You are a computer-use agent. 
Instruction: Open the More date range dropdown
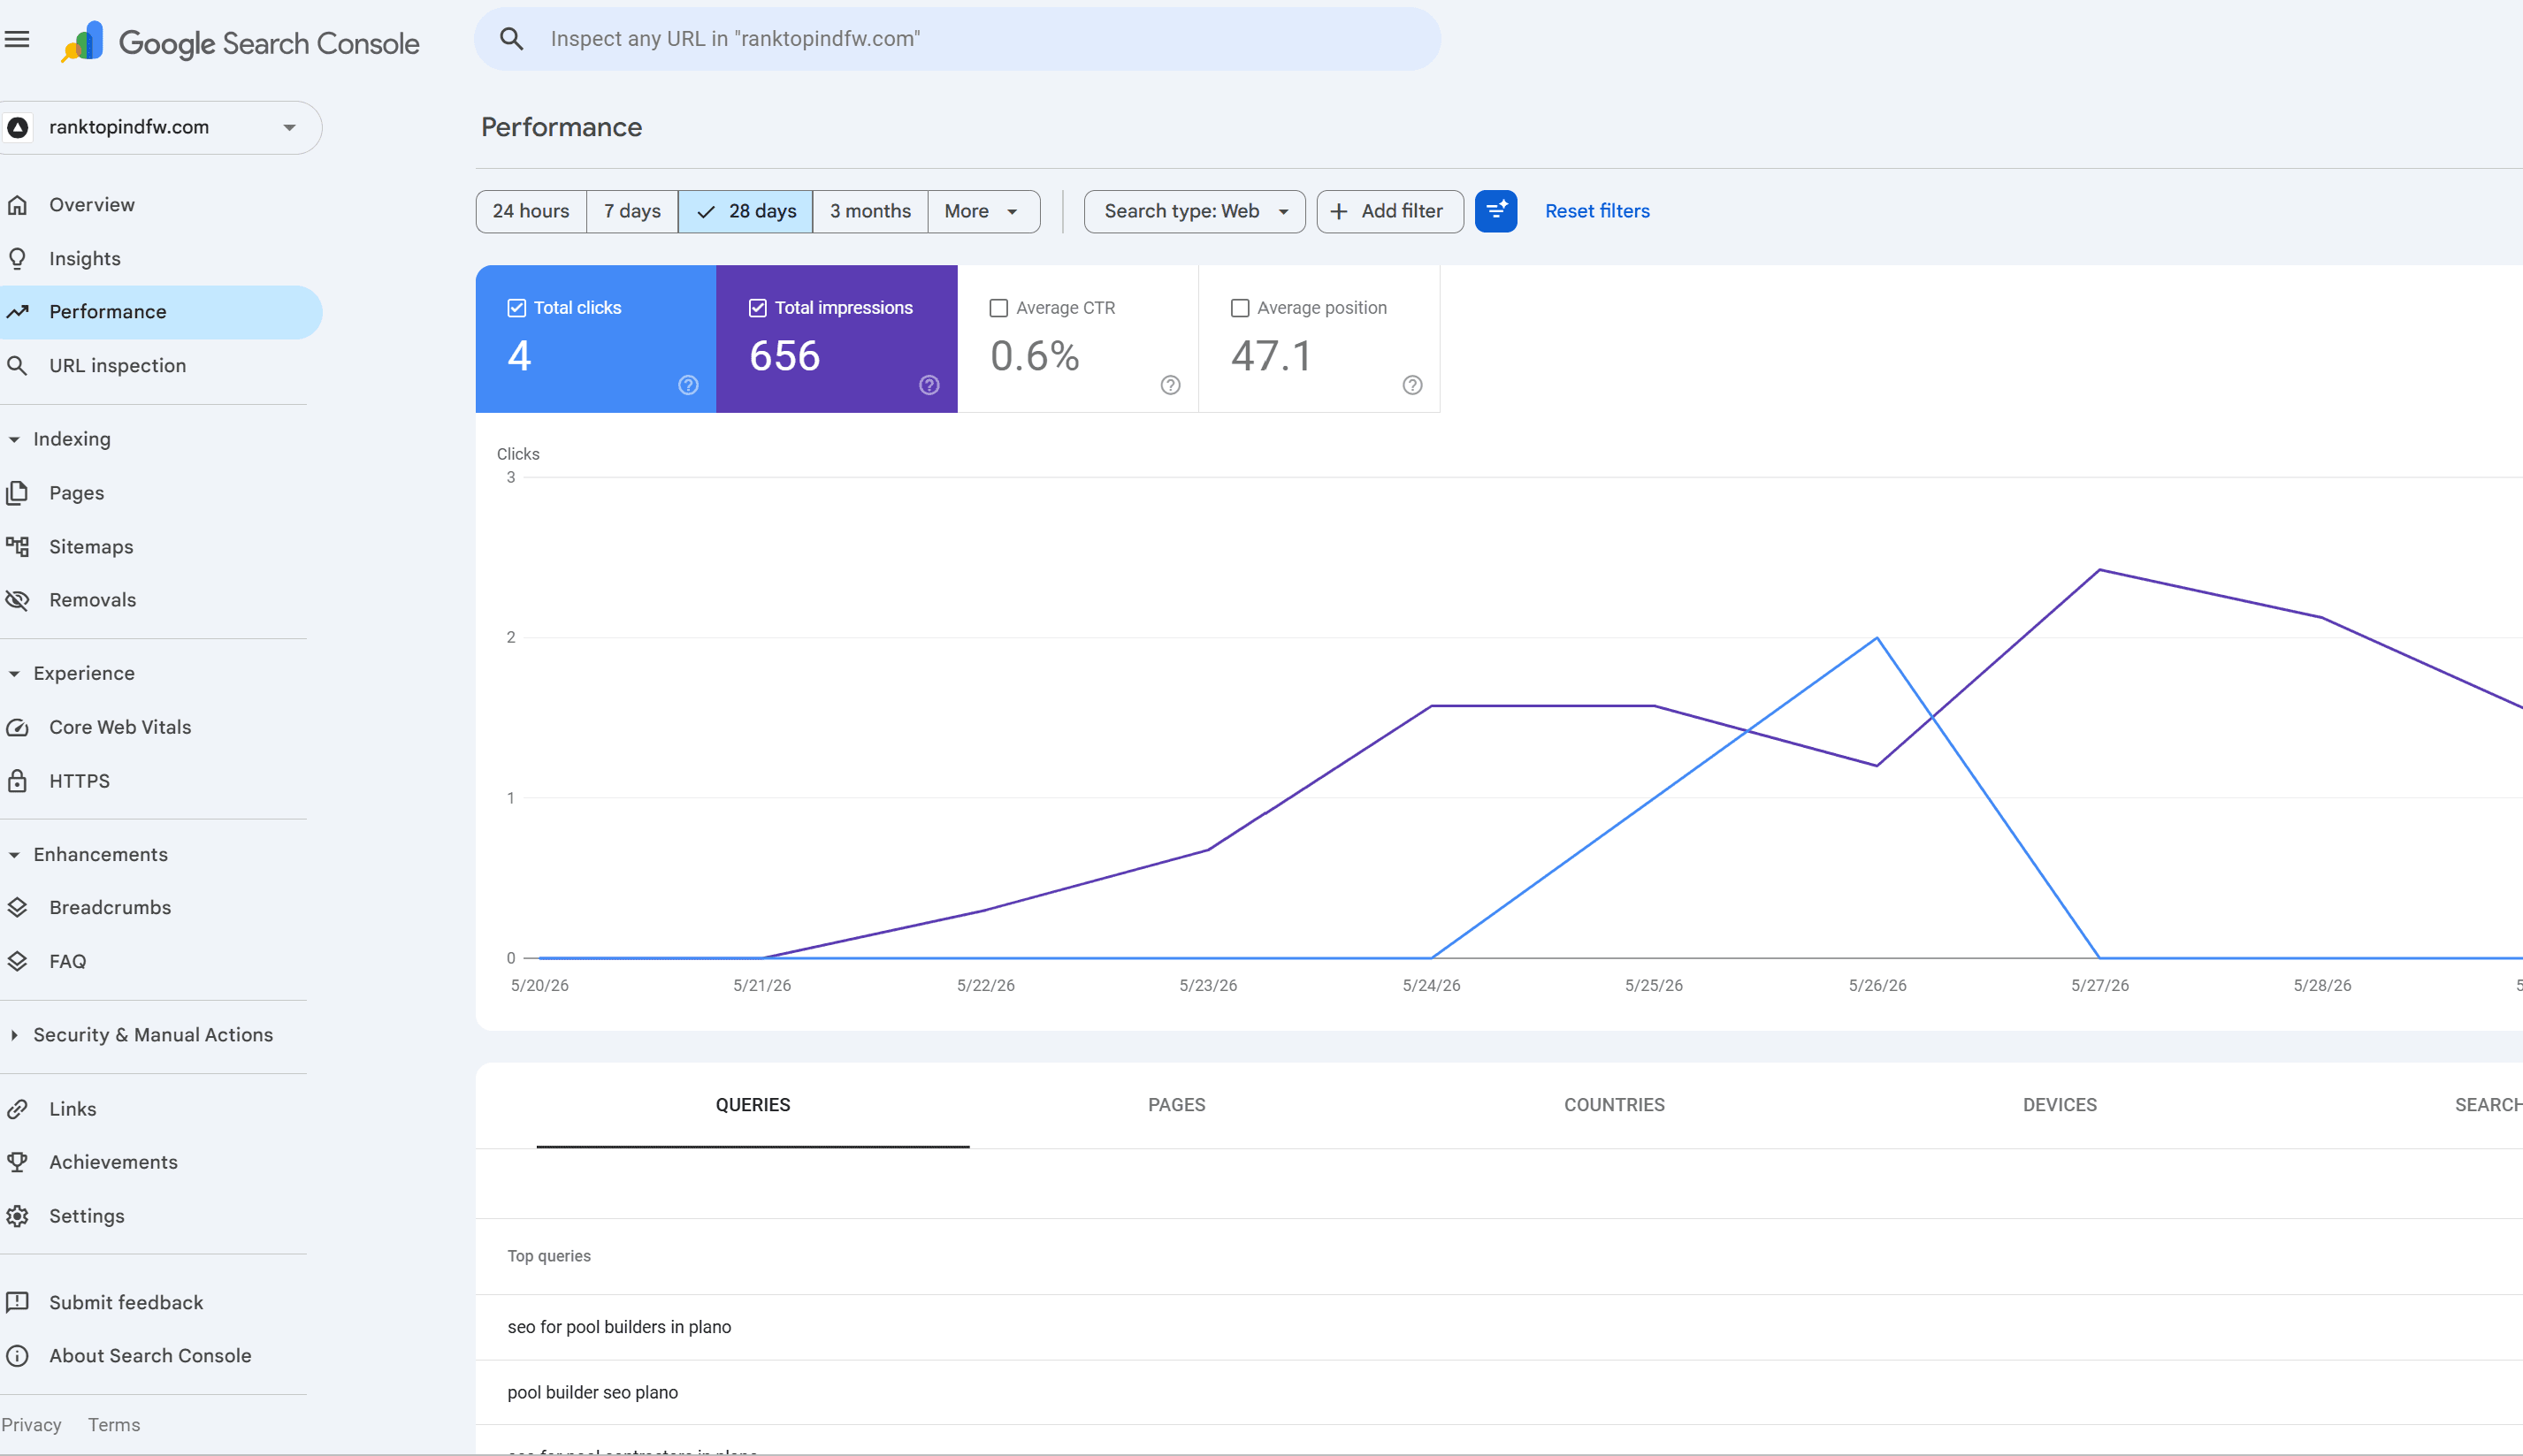pyautogui.click(x=984, y=211)
